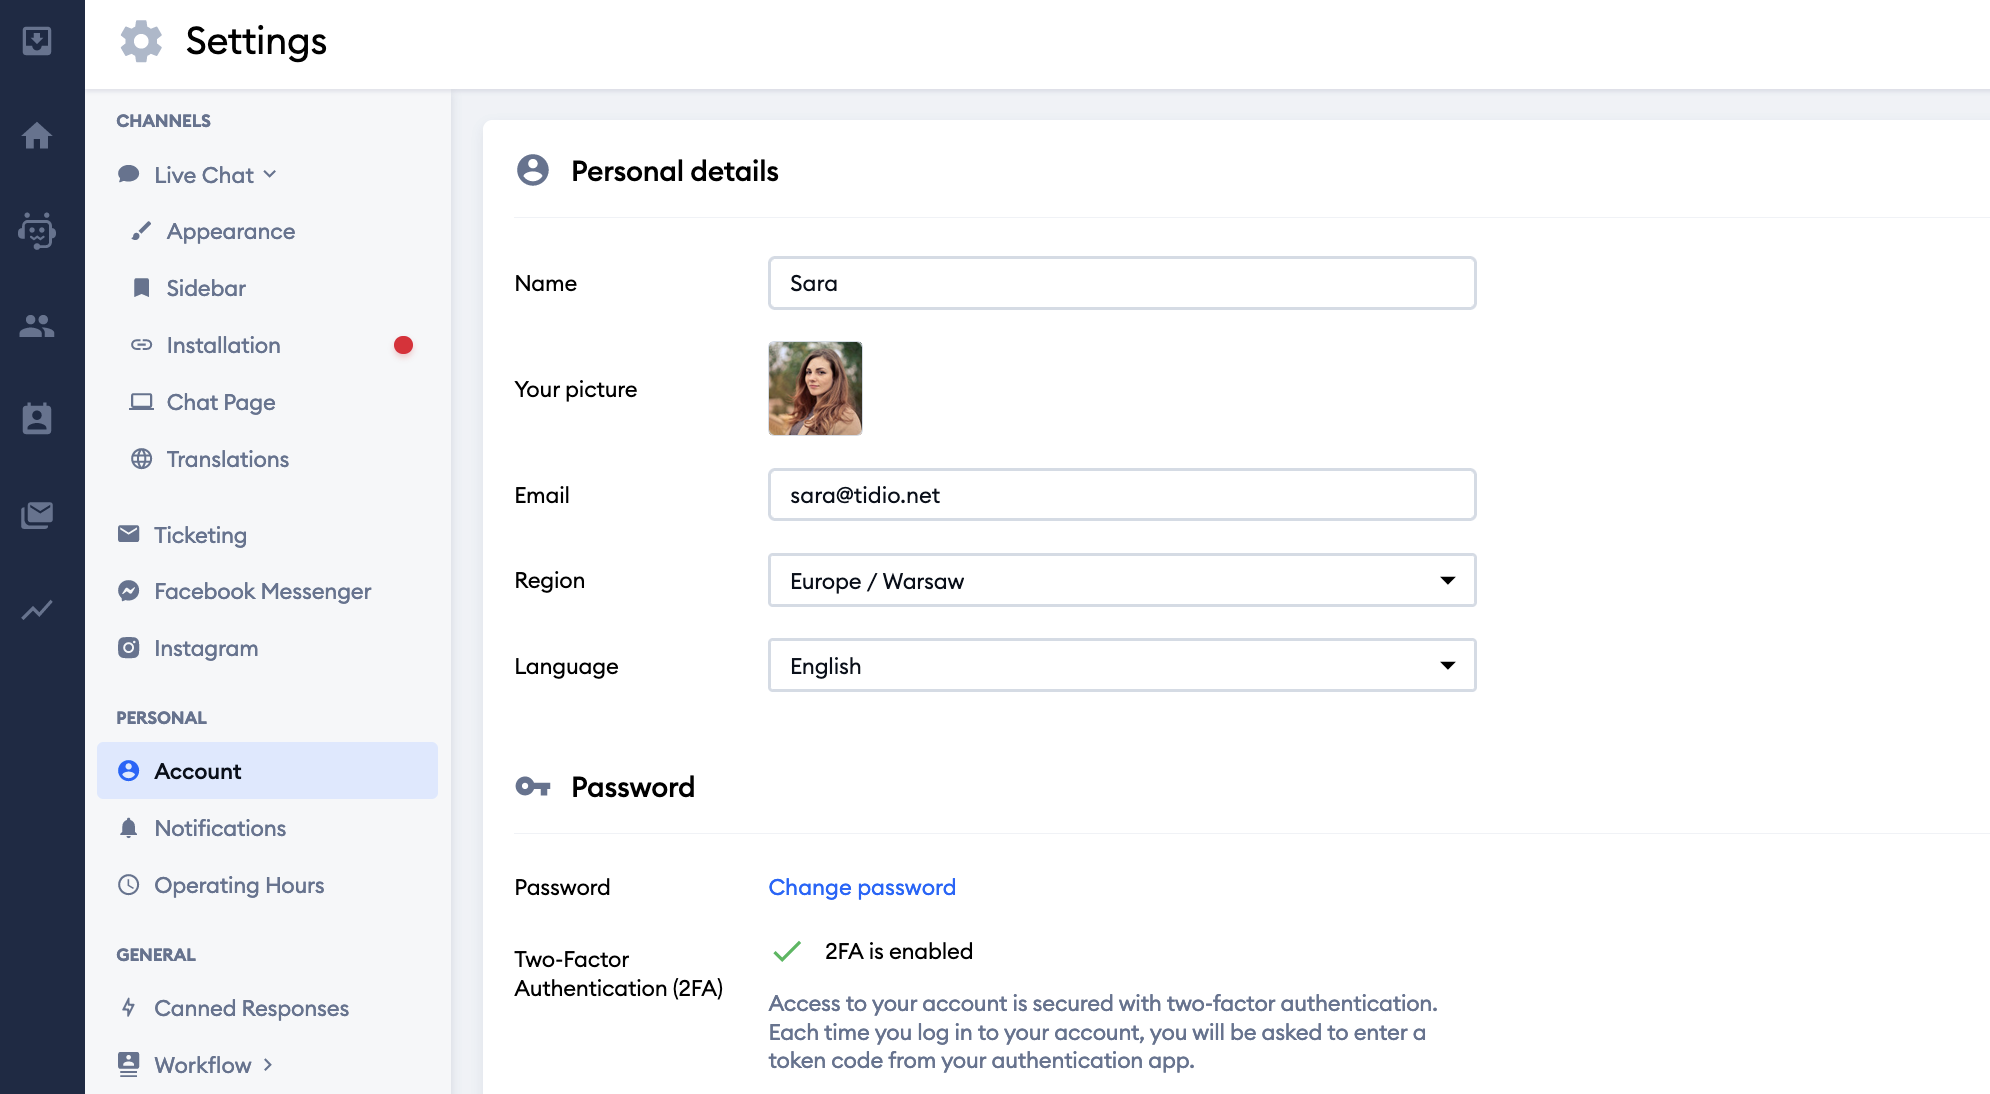Click the green 2FA enabled checkmark
Image resolution: width=1990 pixels, height=1094 pixels.
787,951
